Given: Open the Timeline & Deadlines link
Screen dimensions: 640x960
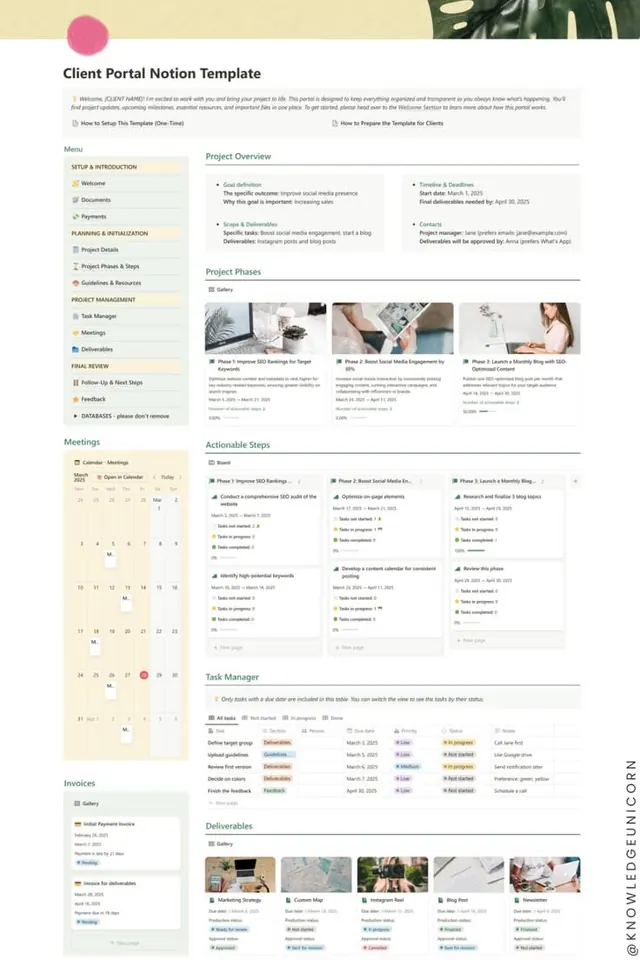Looking at the screenshot, I should pos(446,184).
